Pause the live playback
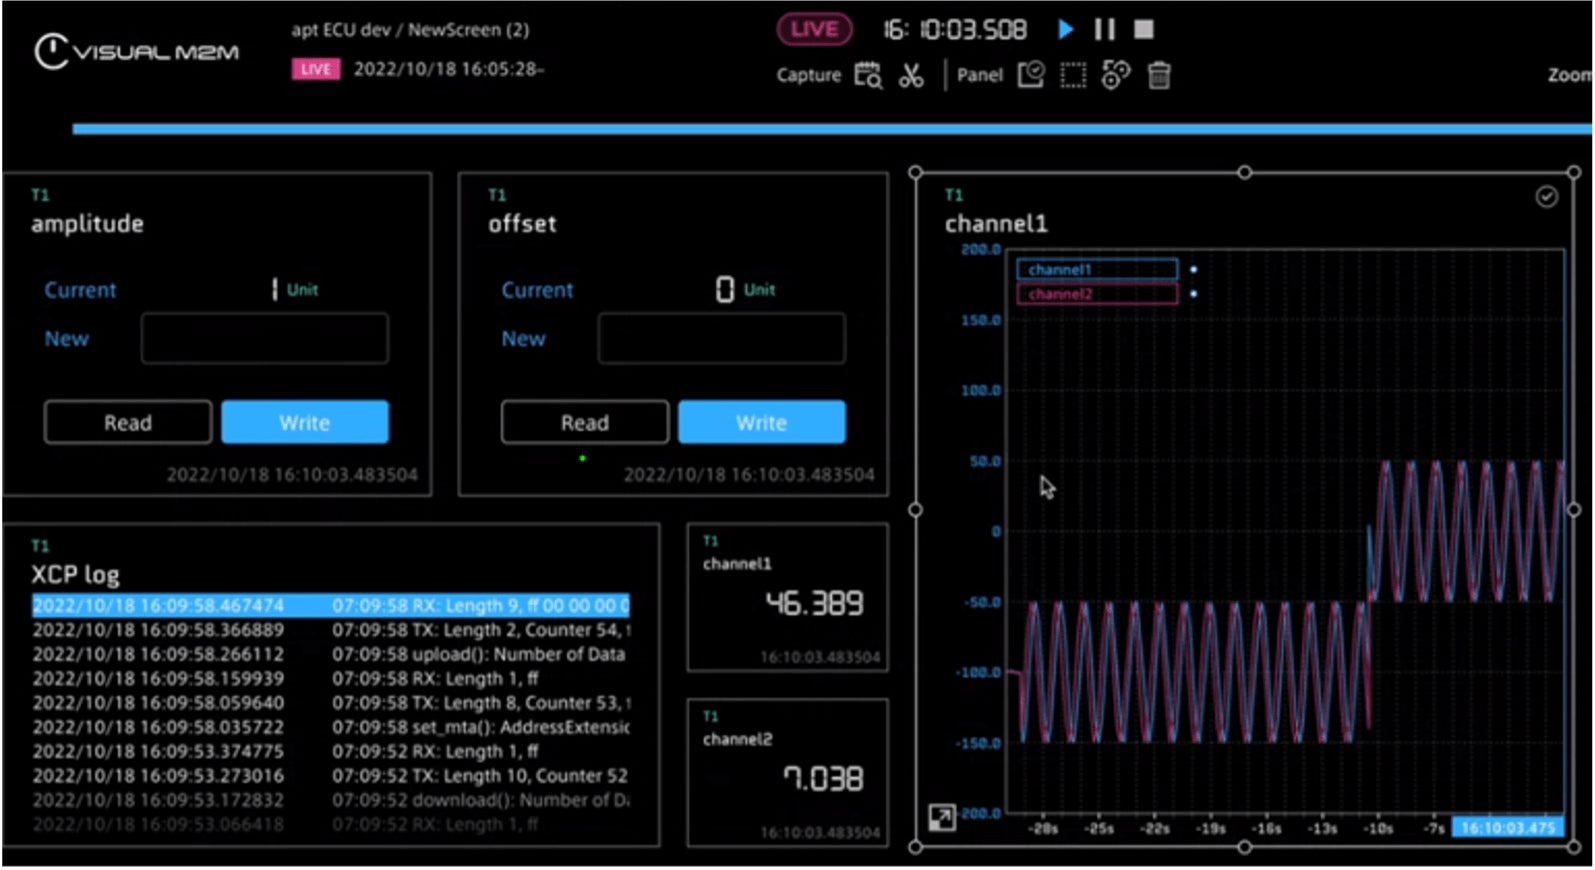This screenshot has width=1595, height=870. click(x=1104, y=29)
